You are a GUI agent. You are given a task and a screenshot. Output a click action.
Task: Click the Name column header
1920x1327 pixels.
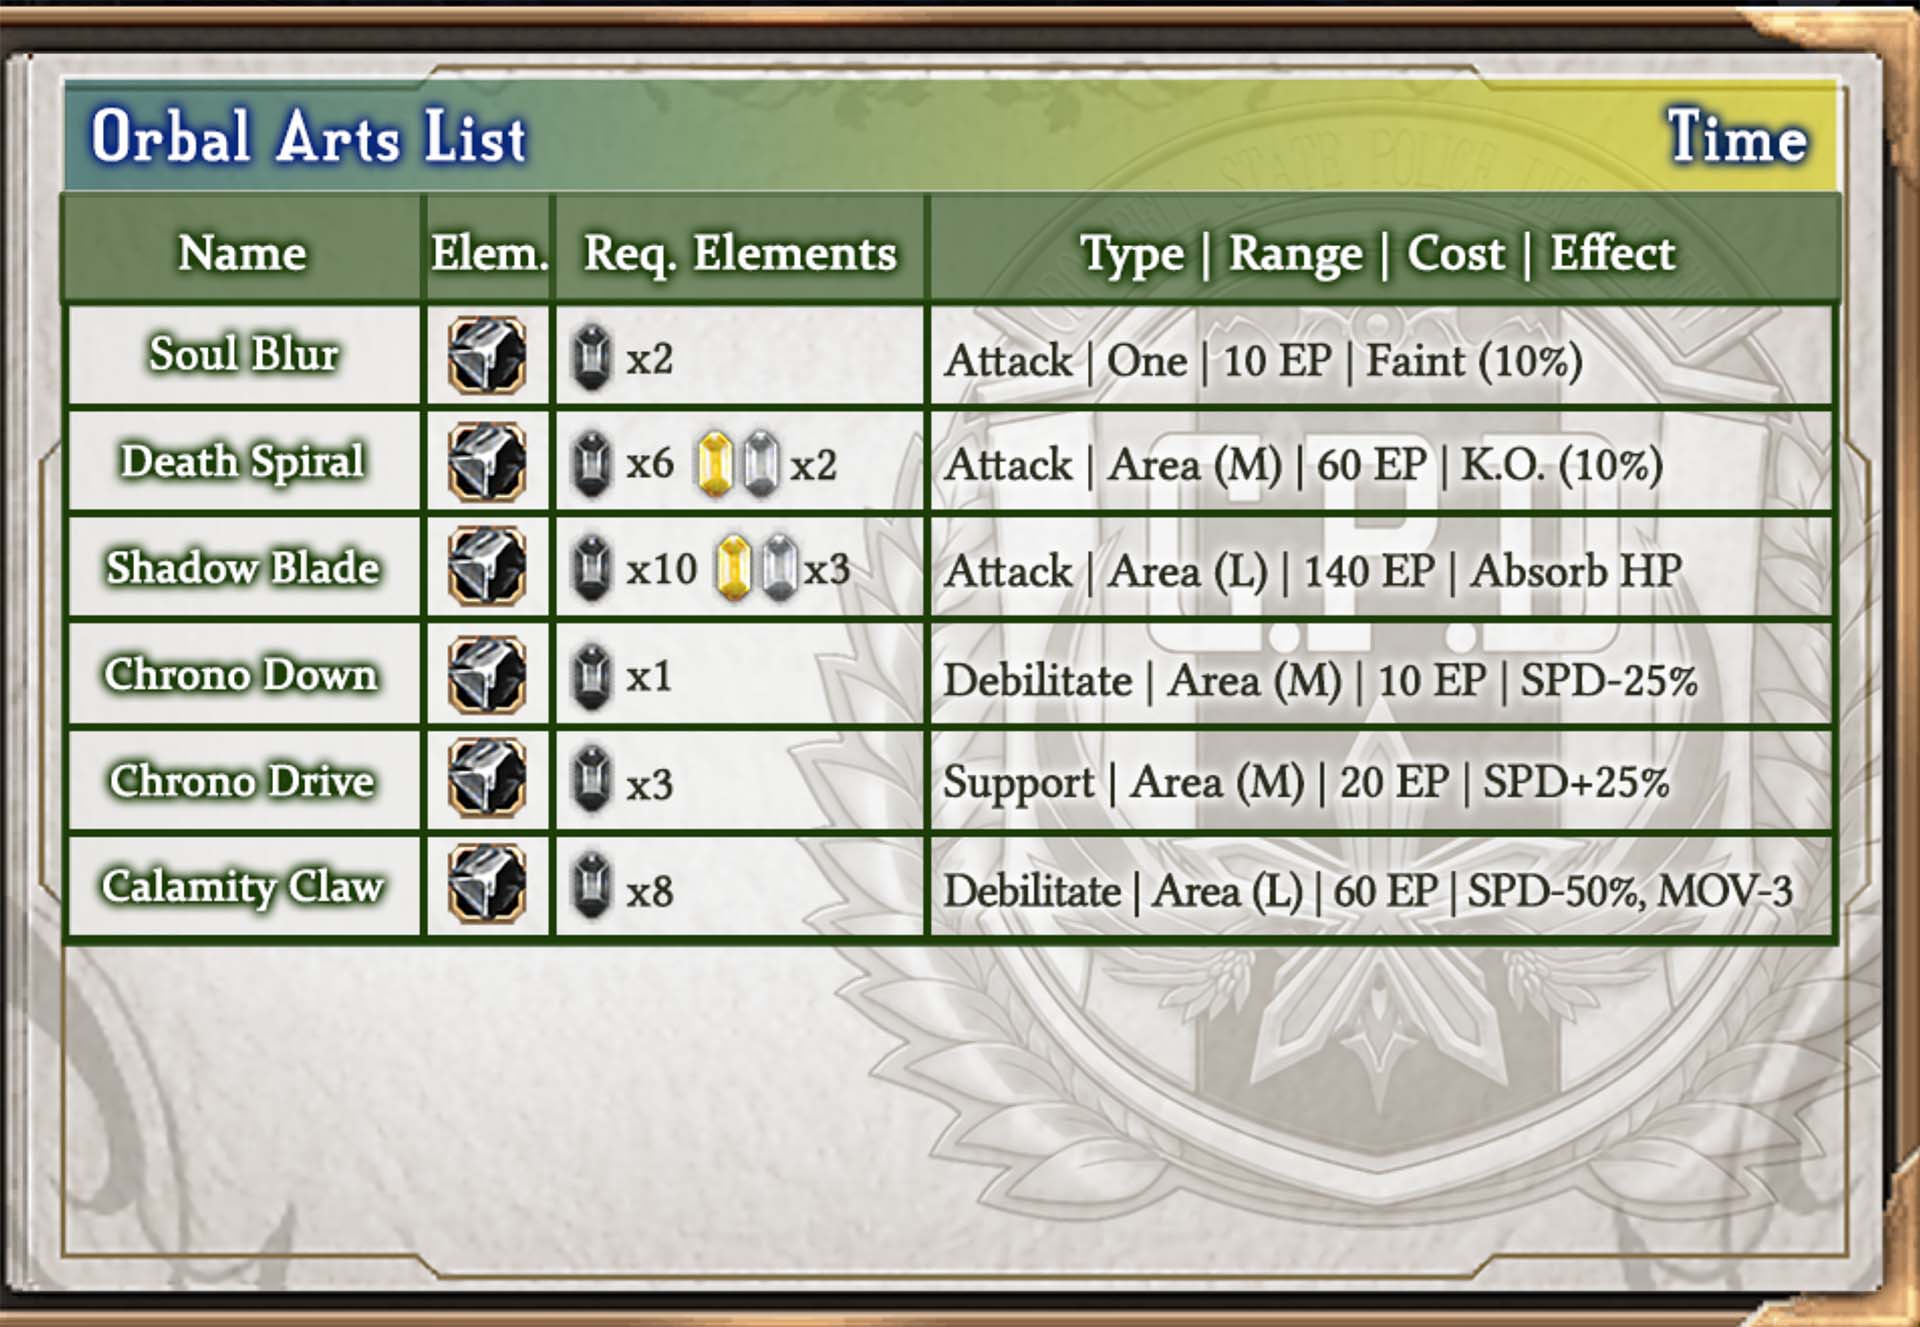[242, 252]
